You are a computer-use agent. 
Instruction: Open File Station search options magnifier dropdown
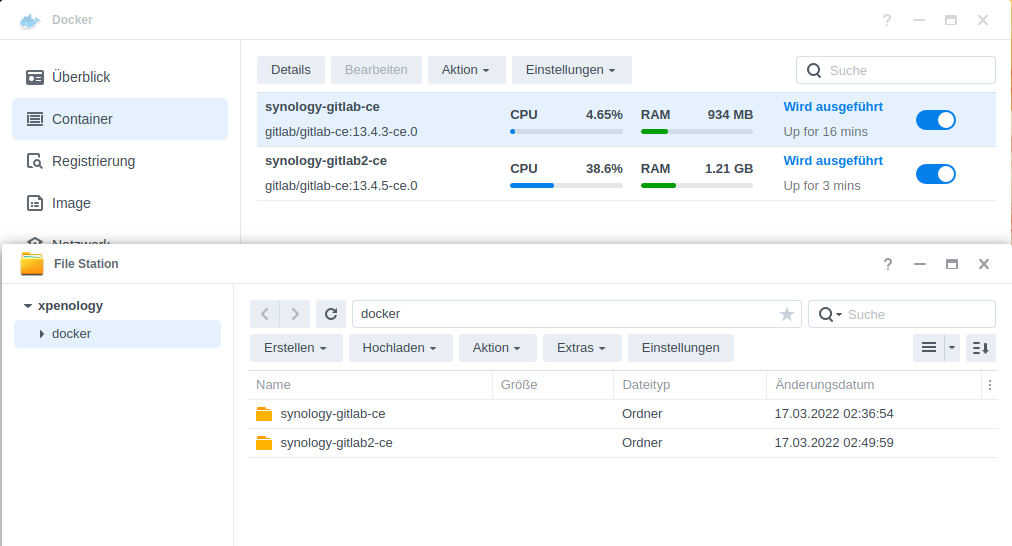830,314
